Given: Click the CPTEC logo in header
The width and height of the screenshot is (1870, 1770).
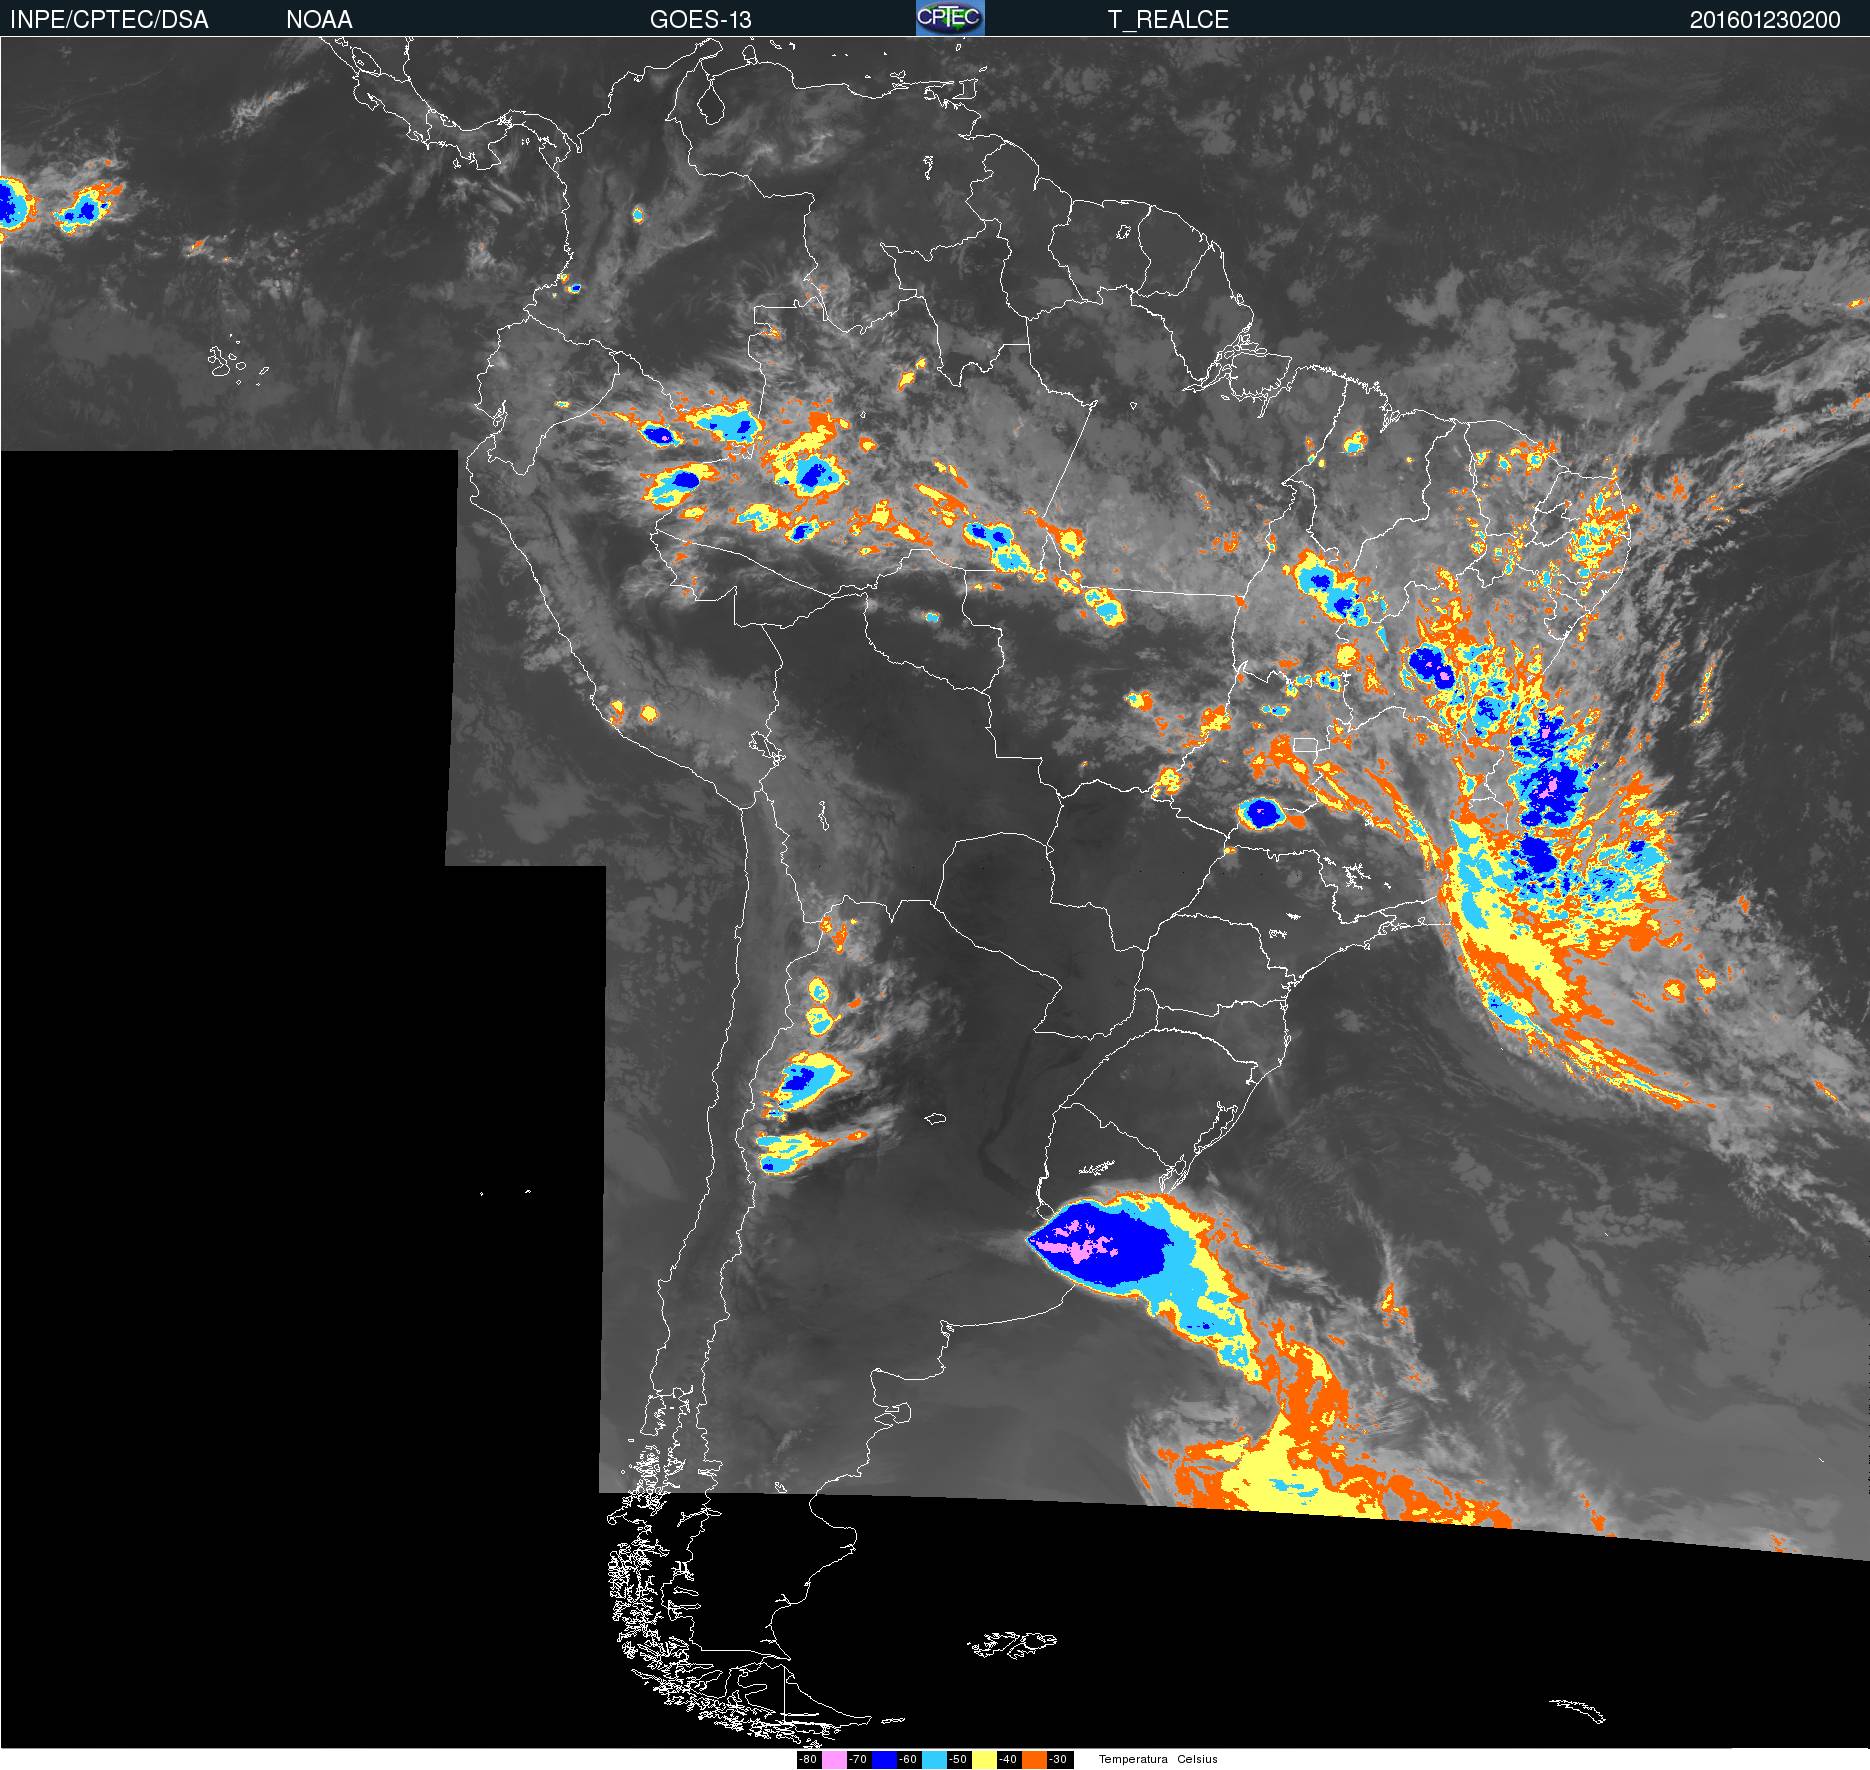Looking at the screenshot, I should point(950,18).
